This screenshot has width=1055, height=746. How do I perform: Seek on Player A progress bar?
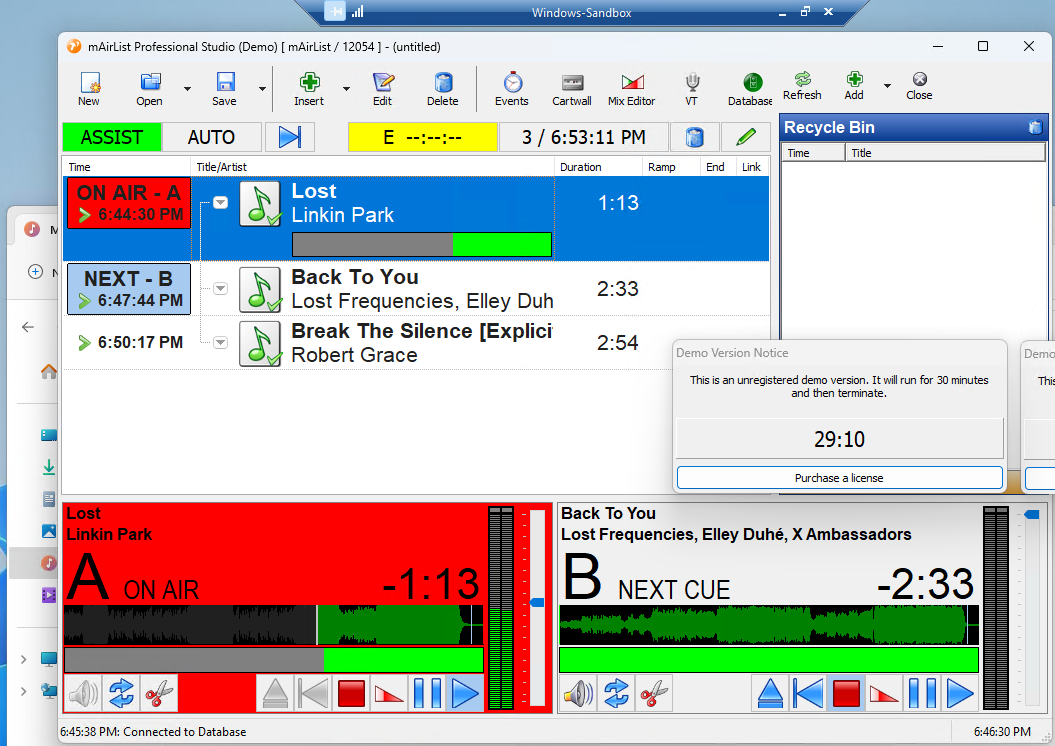pyautogui.click(x=274, y=660)
